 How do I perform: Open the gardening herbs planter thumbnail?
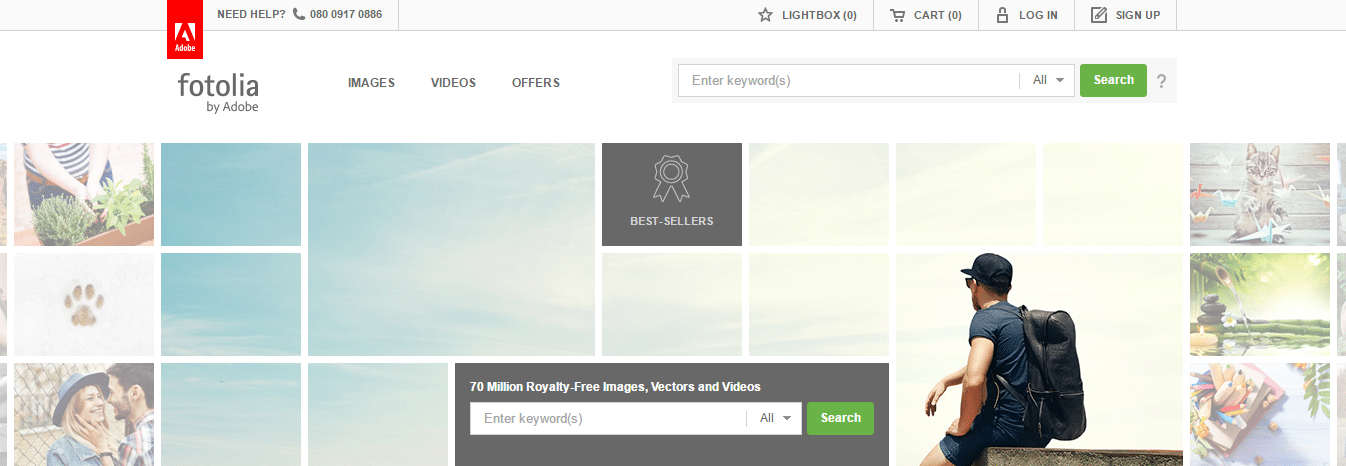84,194
